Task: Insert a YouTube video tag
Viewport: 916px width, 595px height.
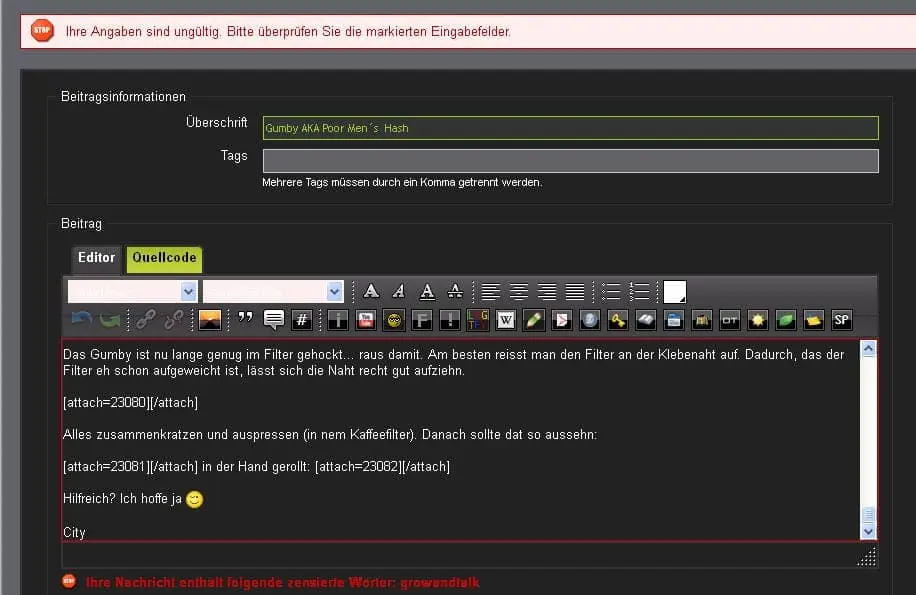Action: click(366, 320)
